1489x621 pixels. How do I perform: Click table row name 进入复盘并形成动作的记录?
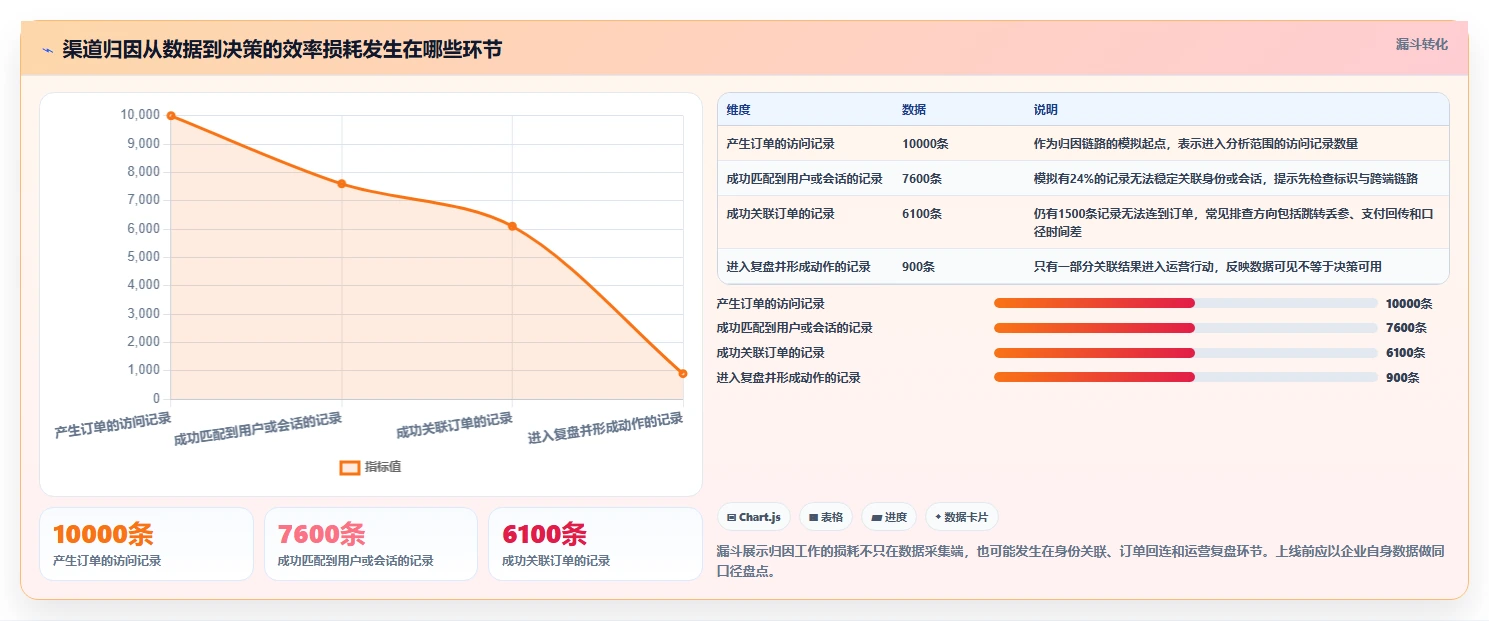click(x=799, y=267)
